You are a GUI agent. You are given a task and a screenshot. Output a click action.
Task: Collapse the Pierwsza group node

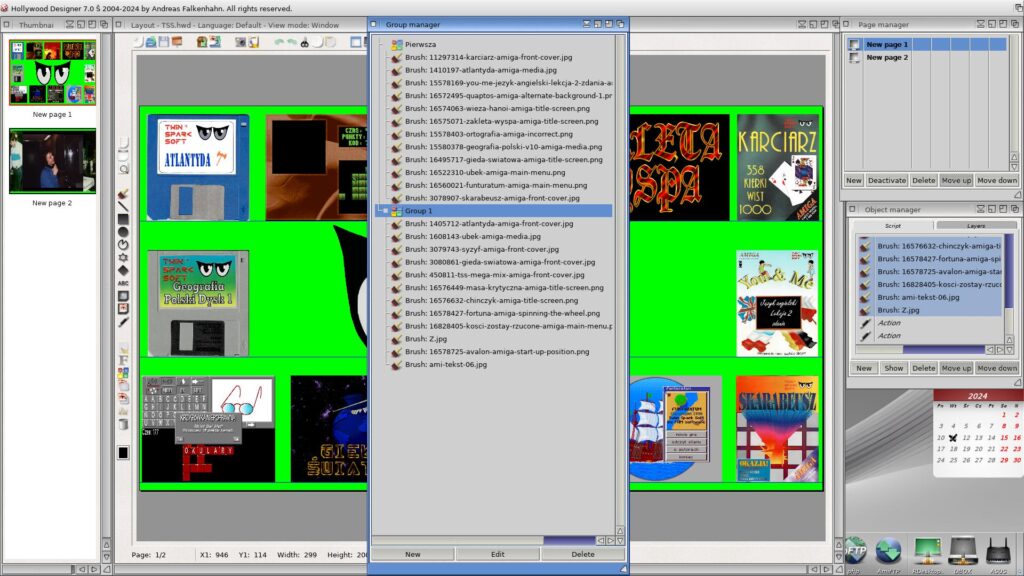[384, 44]
